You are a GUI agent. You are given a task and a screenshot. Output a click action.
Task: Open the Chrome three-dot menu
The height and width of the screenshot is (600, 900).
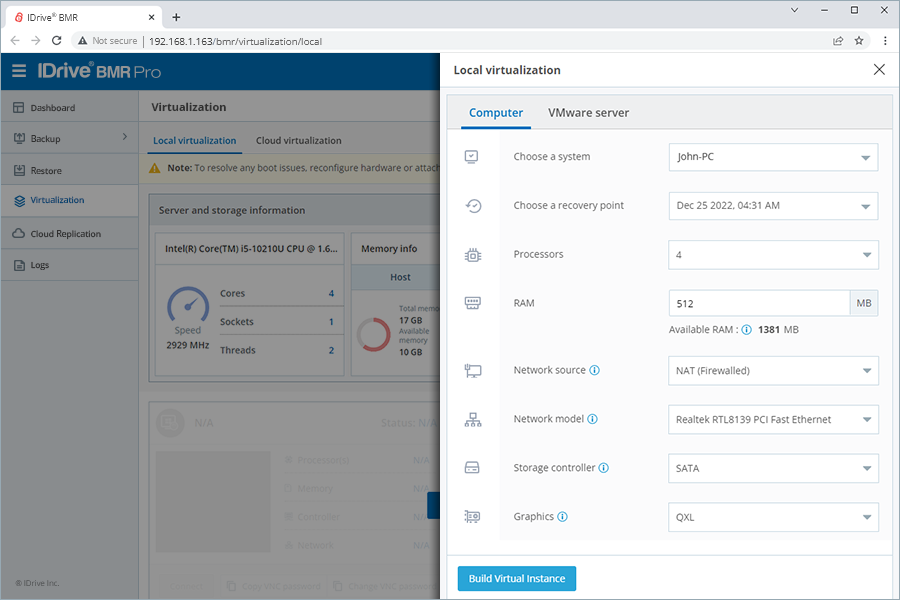coord(885,41)
